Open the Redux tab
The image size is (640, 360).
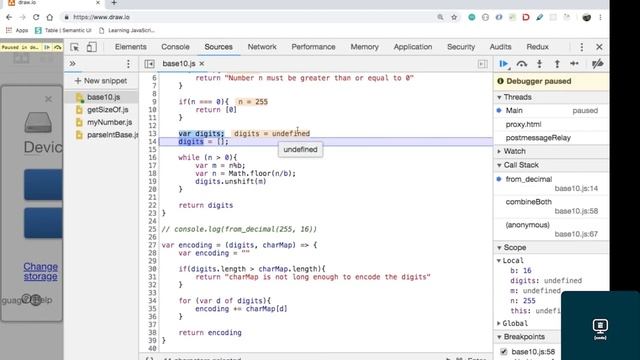point(538,47)
